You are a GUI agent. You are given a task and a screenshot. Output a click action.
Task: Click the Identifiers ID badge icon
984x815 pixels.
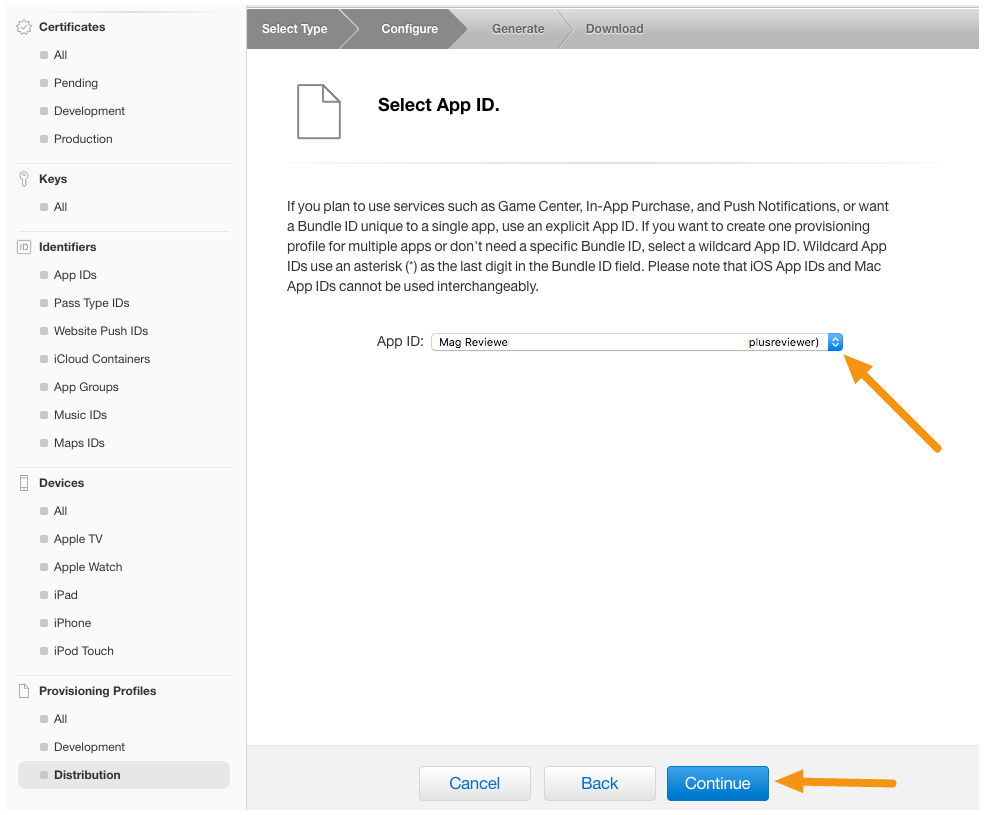coord(24,247)
